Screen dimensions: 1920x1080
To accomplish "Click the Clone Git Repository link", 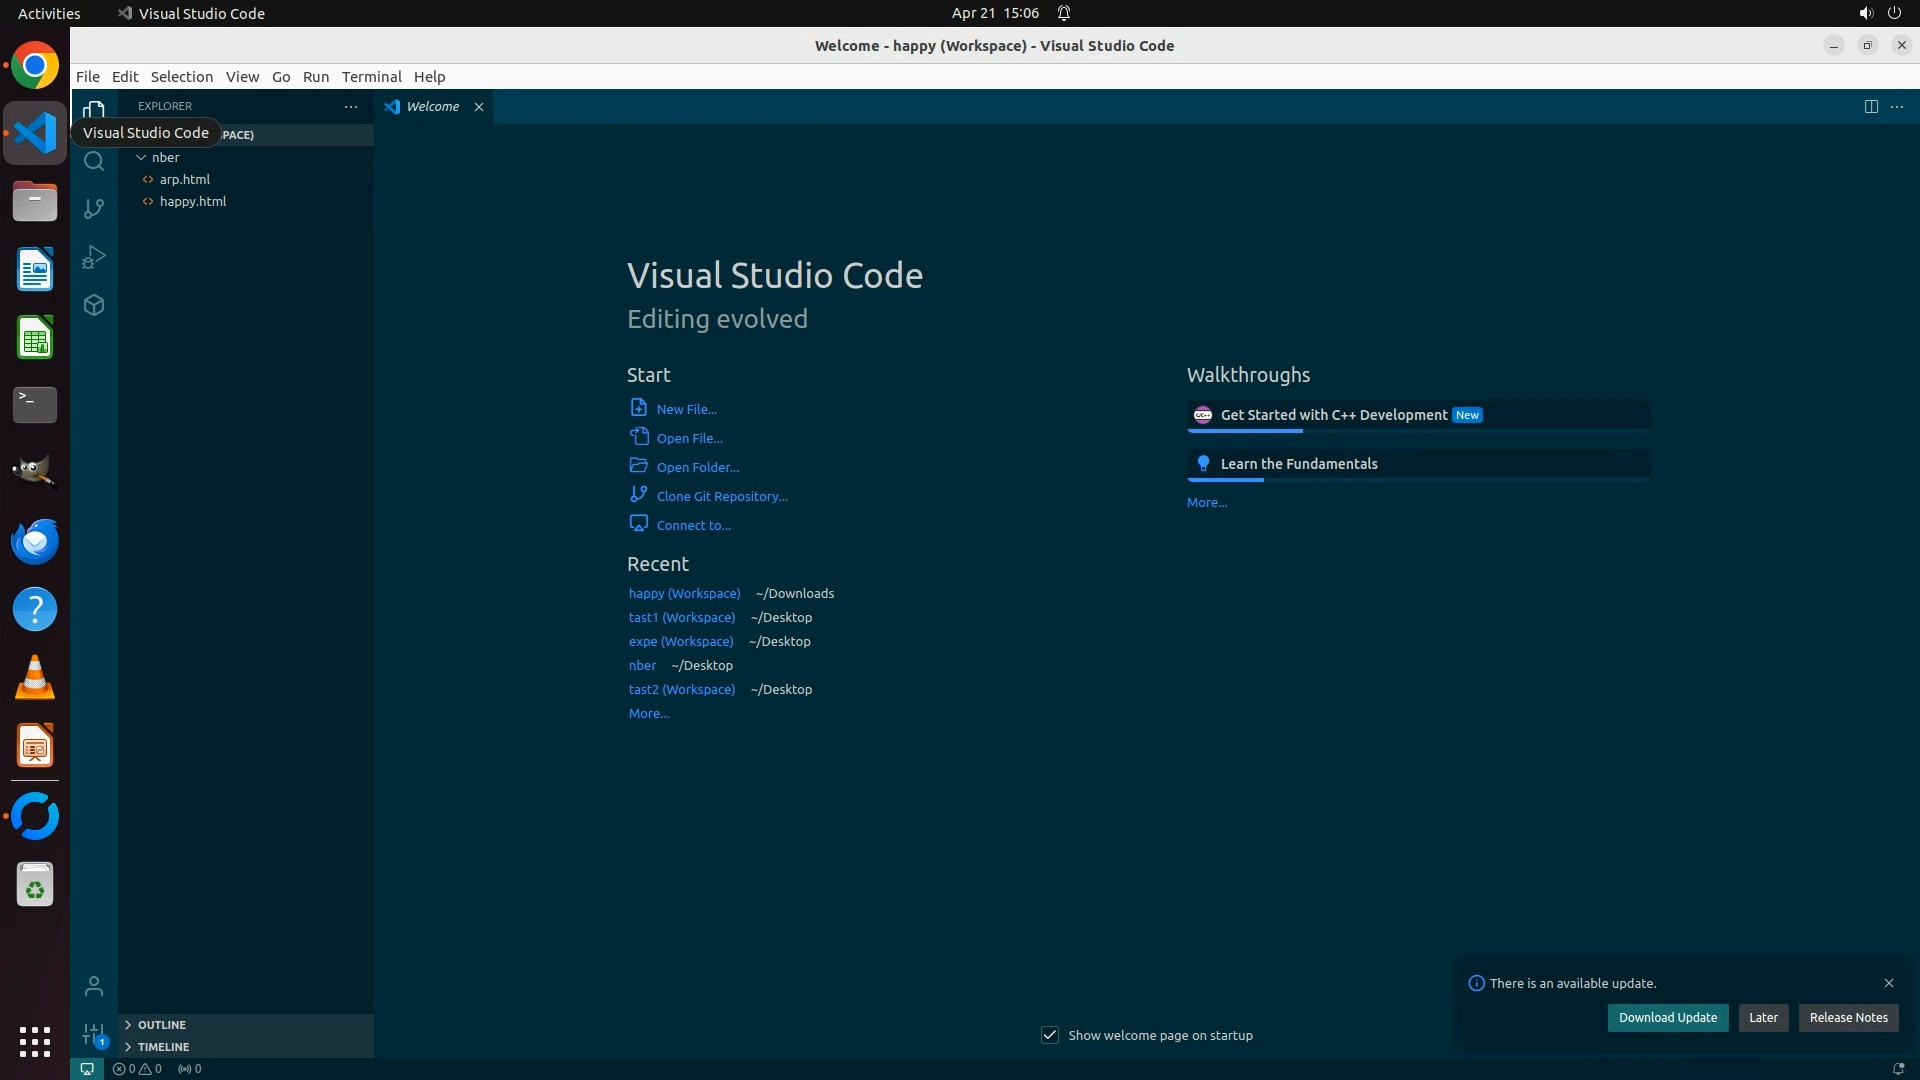I will pos(721,496).
